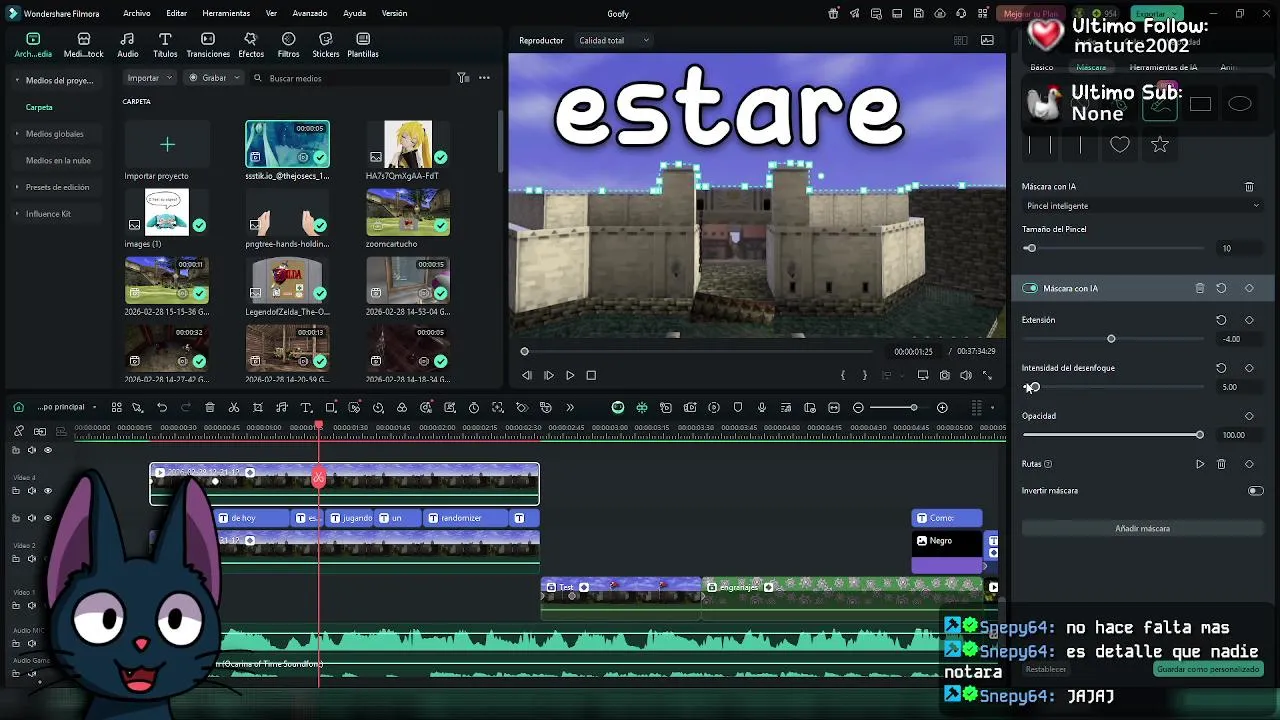Image resolution: width=1280 pixels, height=720 pixels.
Task: Delete mask with trash icon beside Máscara con IA header
Action: (x=1249, y=187)
